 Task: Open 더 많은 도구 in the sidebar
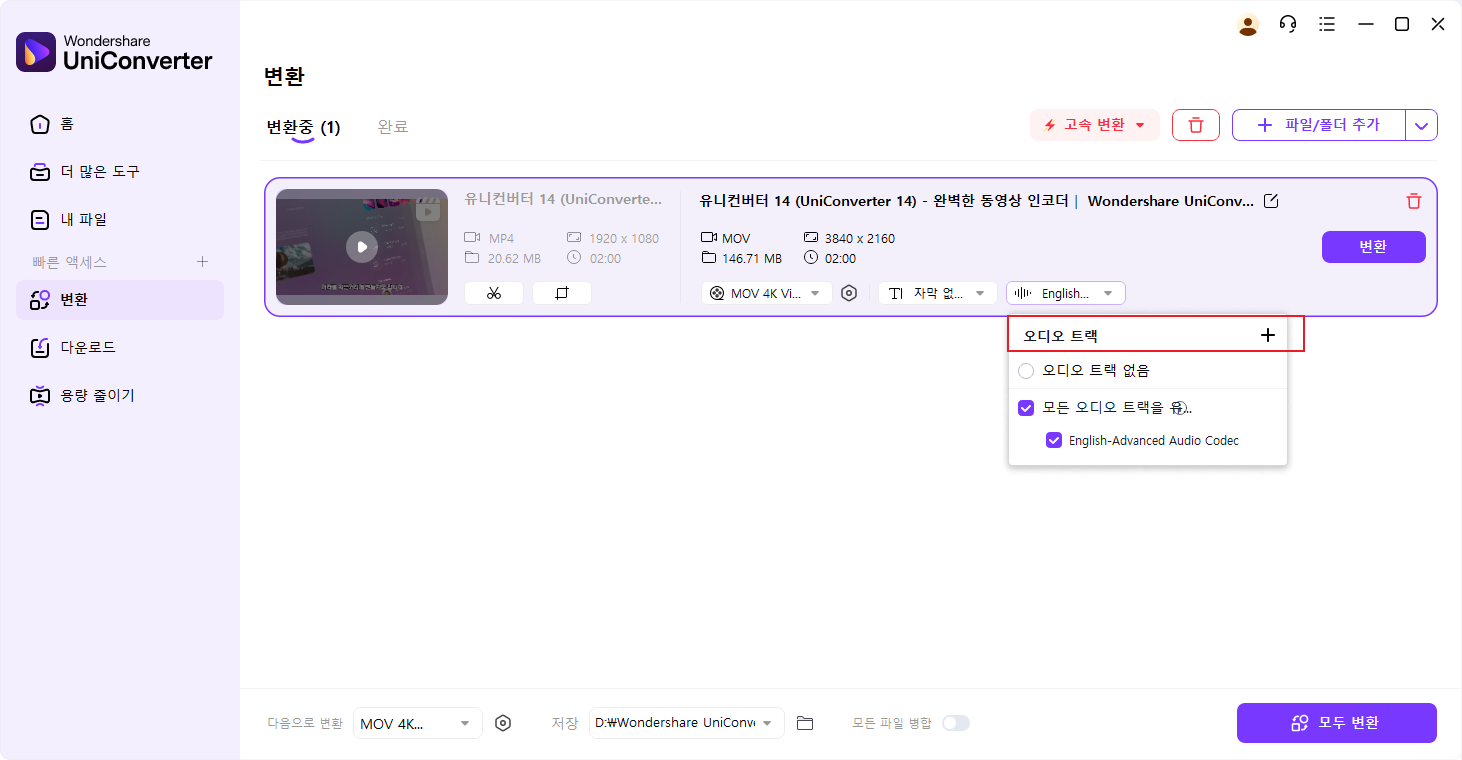tap(120, 172)
